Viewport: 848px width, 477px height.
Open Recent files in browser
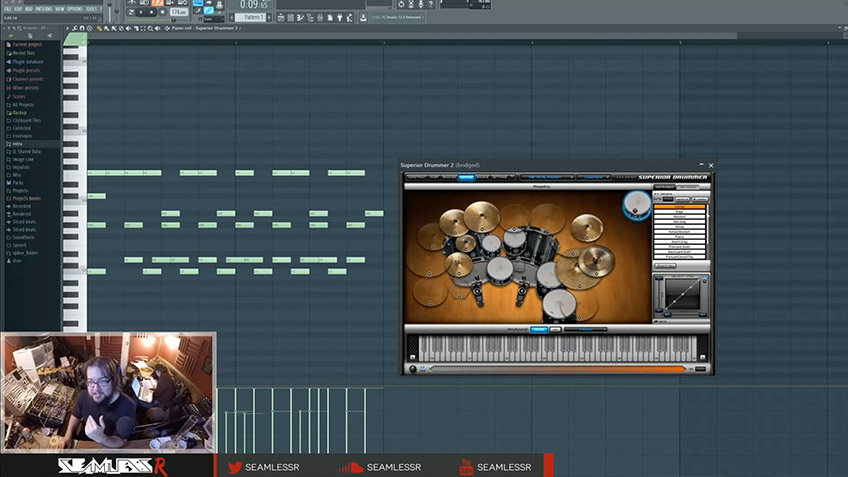tap(24, 53)
